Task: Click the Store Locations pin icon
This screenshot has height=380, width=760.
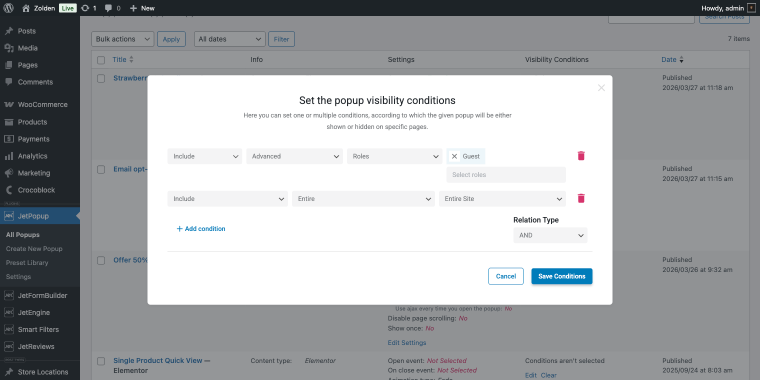Action: click(9, 372)
